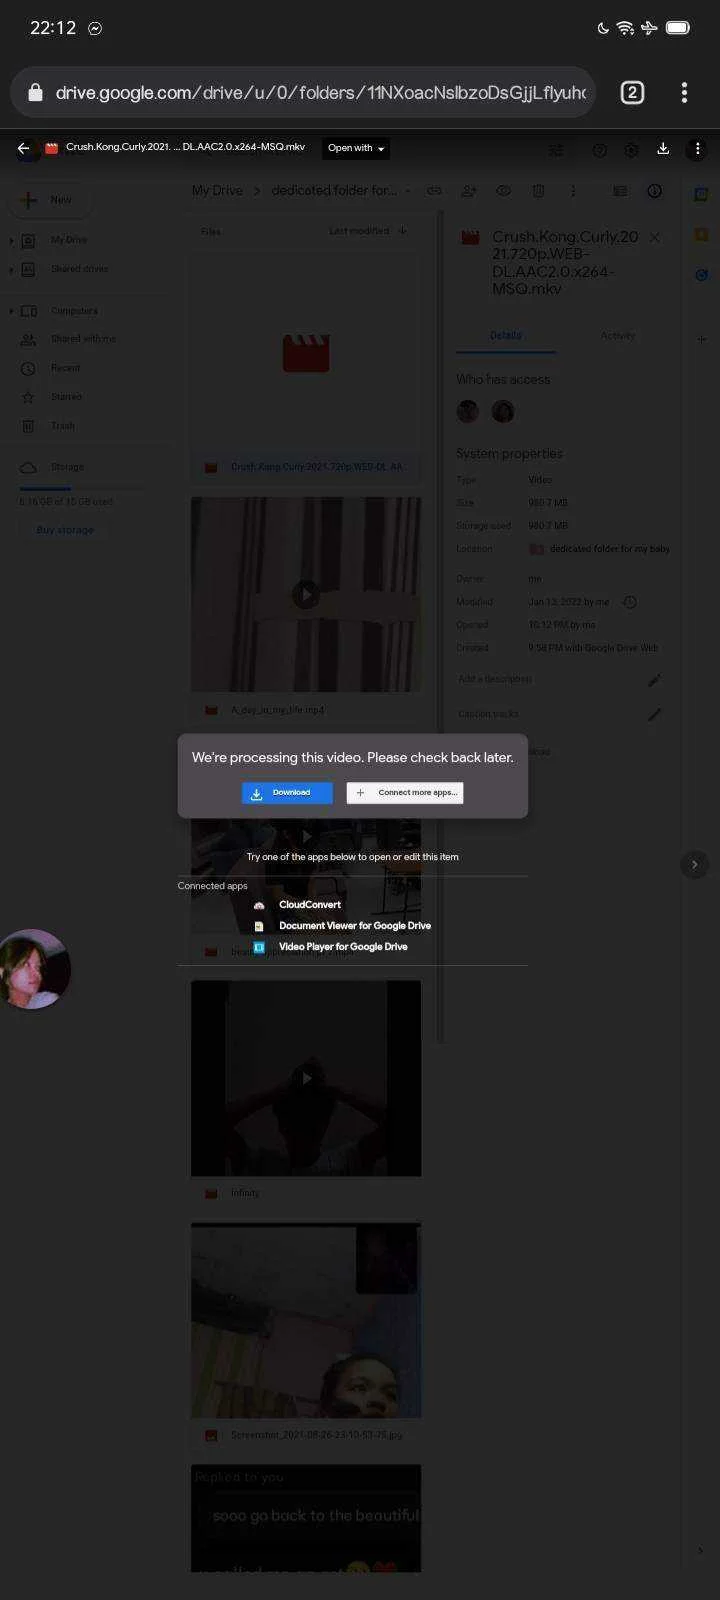
Task: Select Crush.Kong.Curly file name in list
Action: pos(317,467)
